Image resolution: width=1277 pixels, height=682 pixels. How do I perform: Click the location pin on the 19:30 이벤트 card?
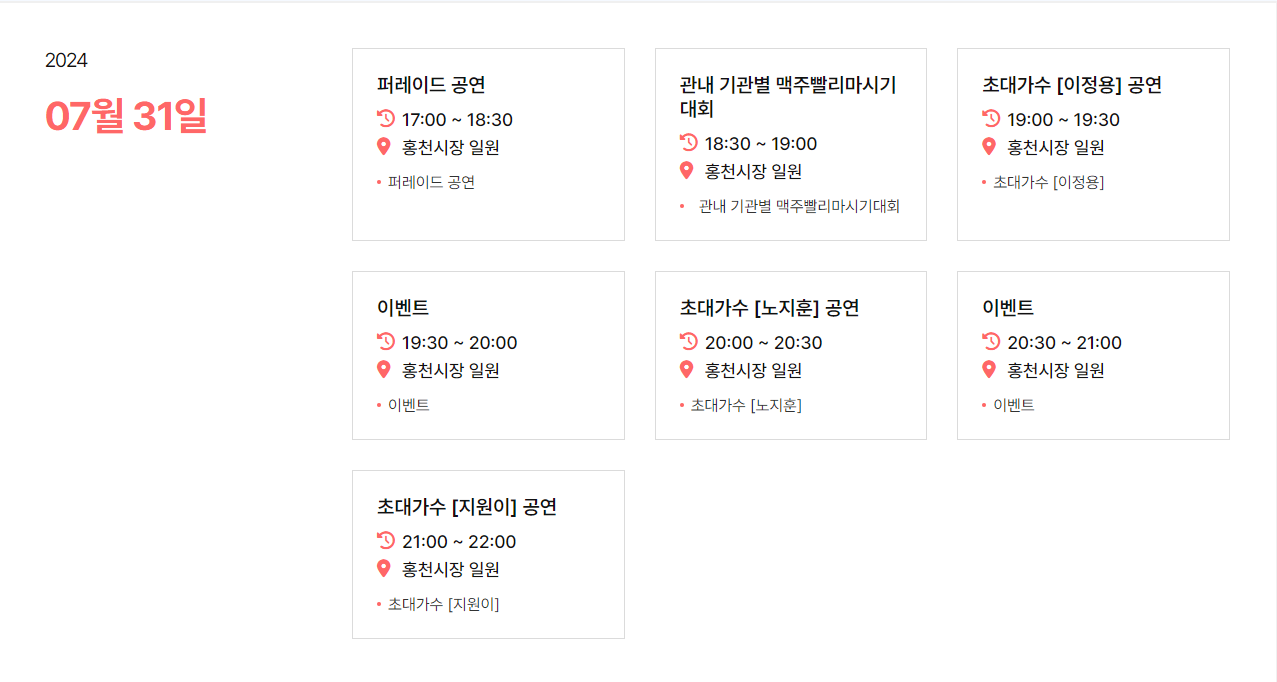coord(384,369)
